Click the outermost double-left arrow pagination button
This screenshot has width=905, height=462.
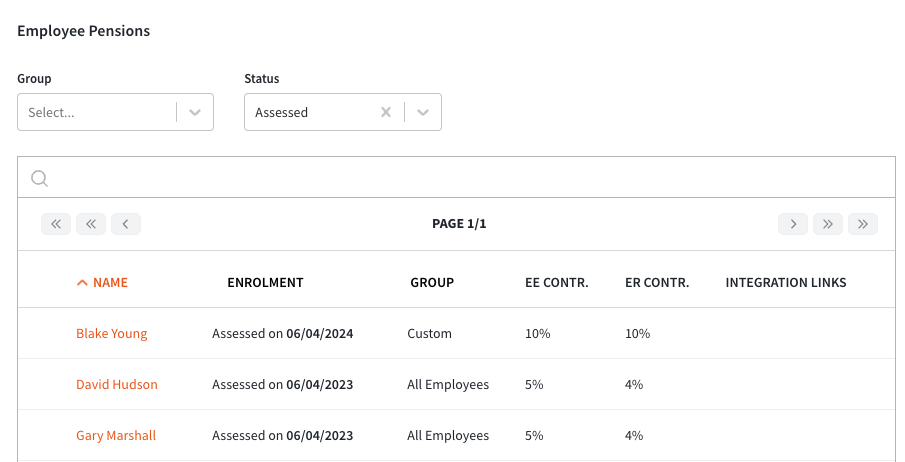(x=56, y=224)
